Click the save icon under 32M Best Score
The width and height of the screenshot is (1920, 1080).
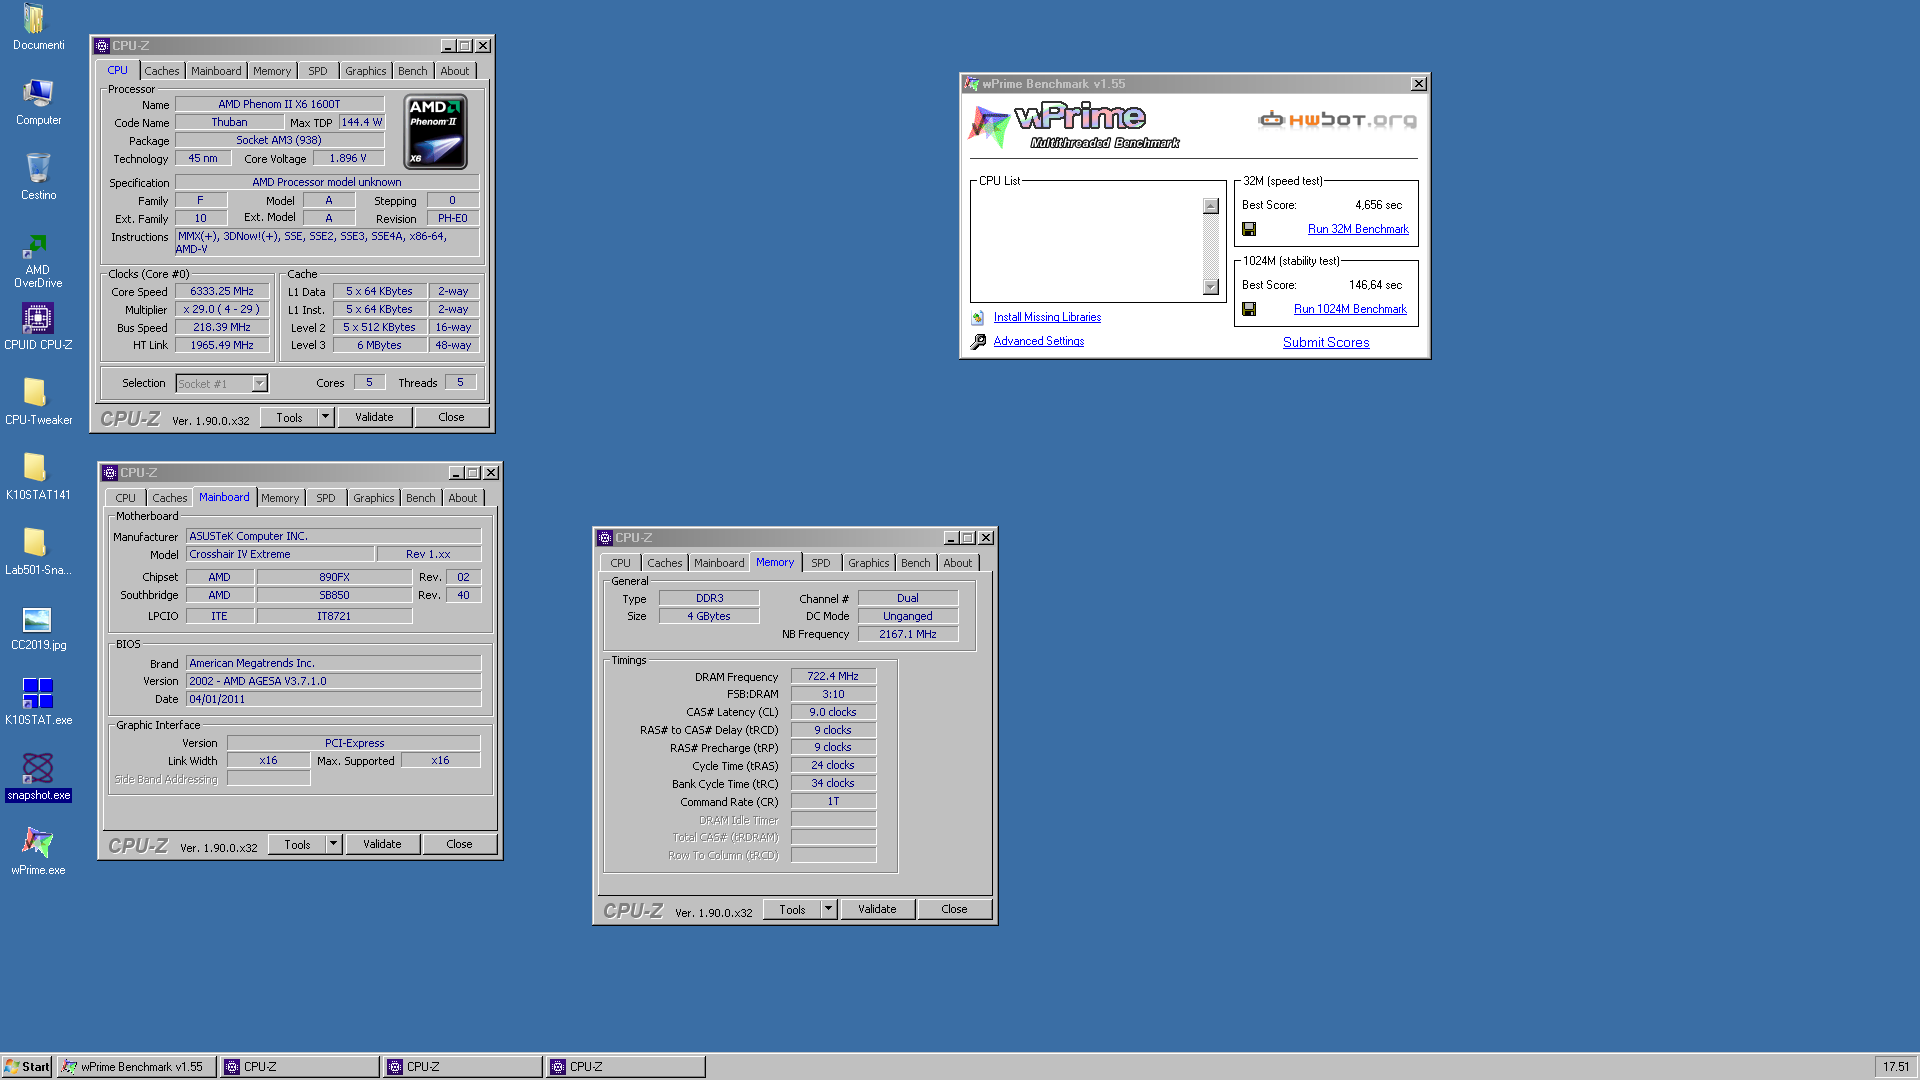(x=1249, y=229)
